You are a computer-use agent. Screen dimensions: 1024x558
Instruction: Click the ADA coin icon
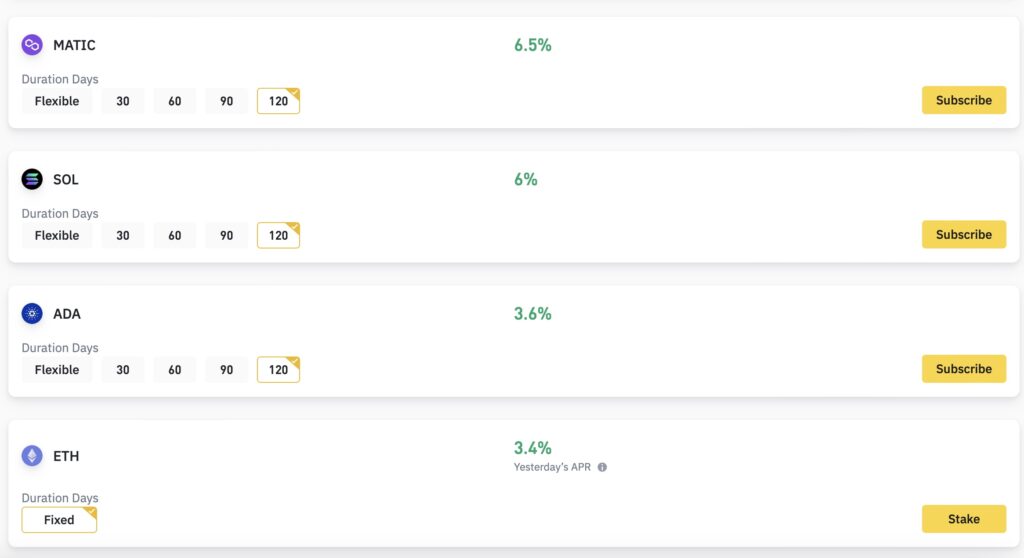coord(32,314)
